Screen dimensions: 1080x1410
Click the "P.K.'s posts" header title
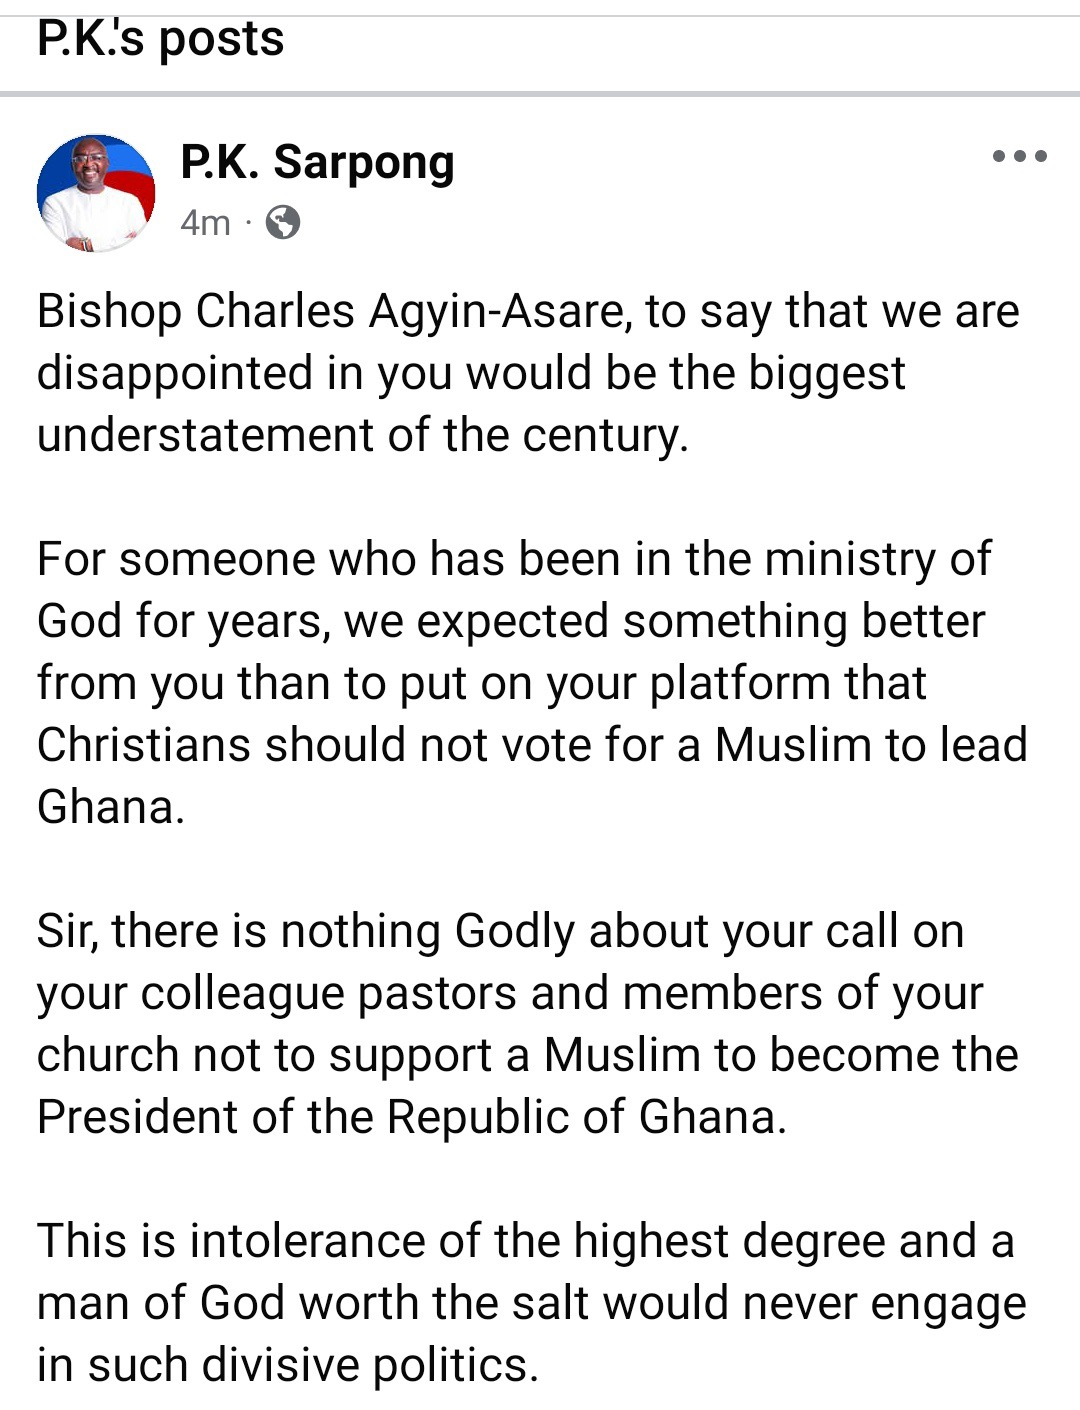[x=160, y=40]
